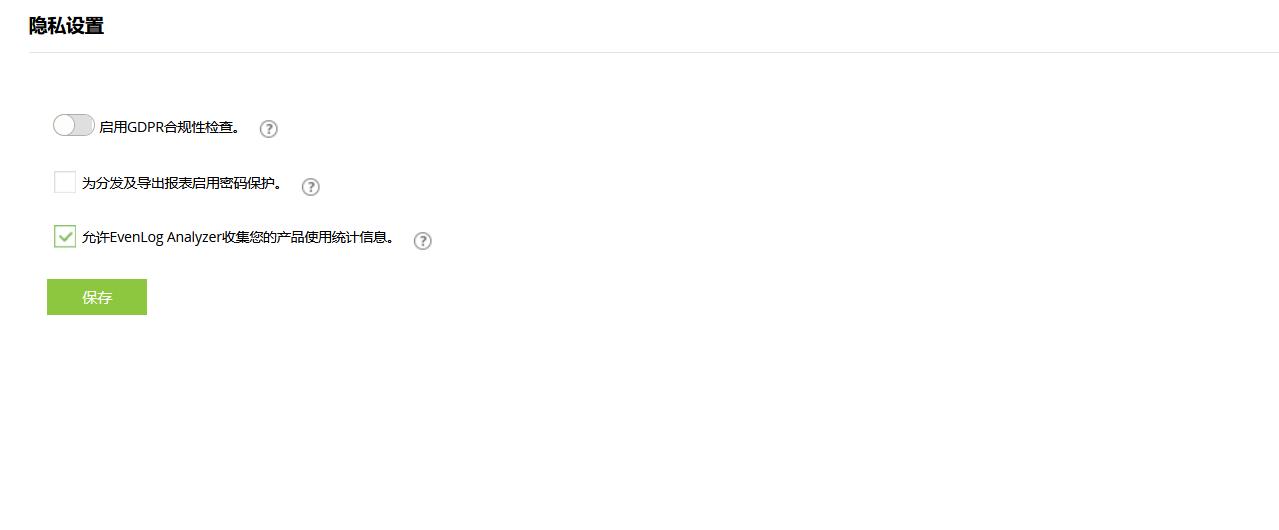1279x530 pixels.
Task: Click the 允许EvenLog Analyzer收集 statistics label text
Action: click(x=237, y=238)
